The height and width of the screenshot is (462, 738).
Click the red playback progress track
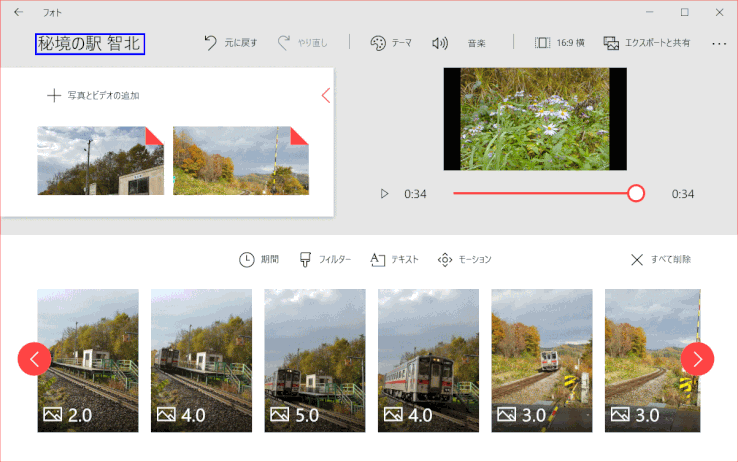(x=540, y=193)
